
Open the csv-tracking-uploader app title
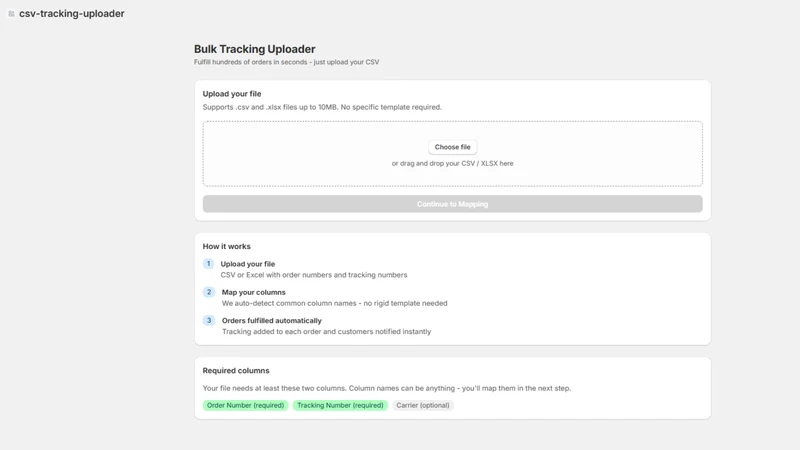coord(71,14)
